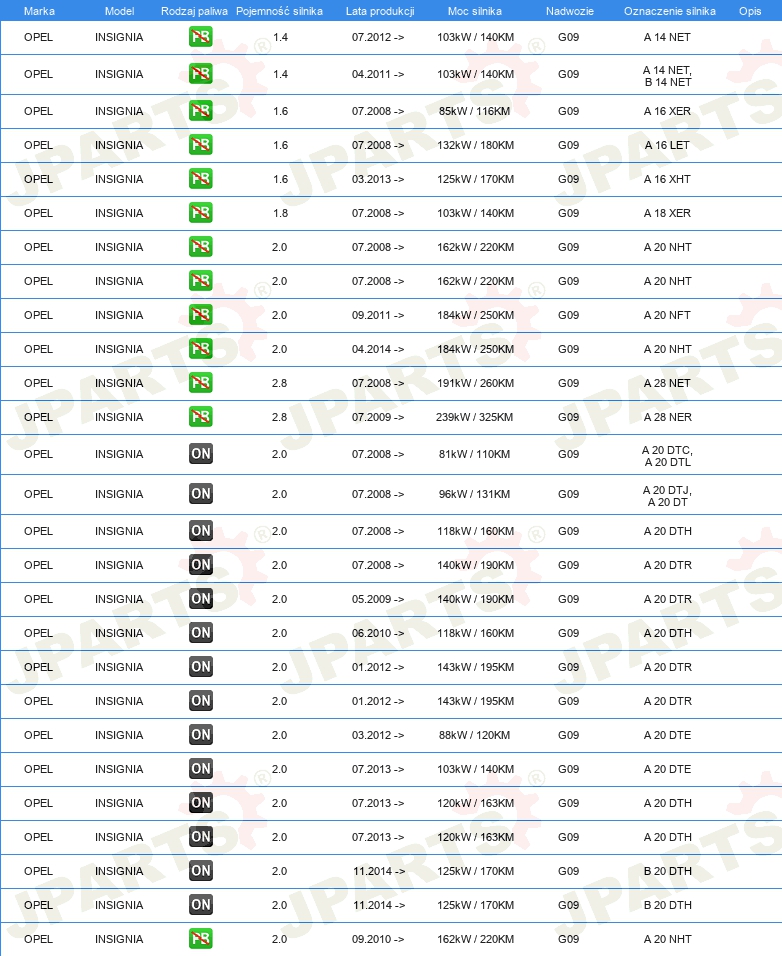
Task: Click the power value '88kW / 120KM'
Action: tap(475, 735)
